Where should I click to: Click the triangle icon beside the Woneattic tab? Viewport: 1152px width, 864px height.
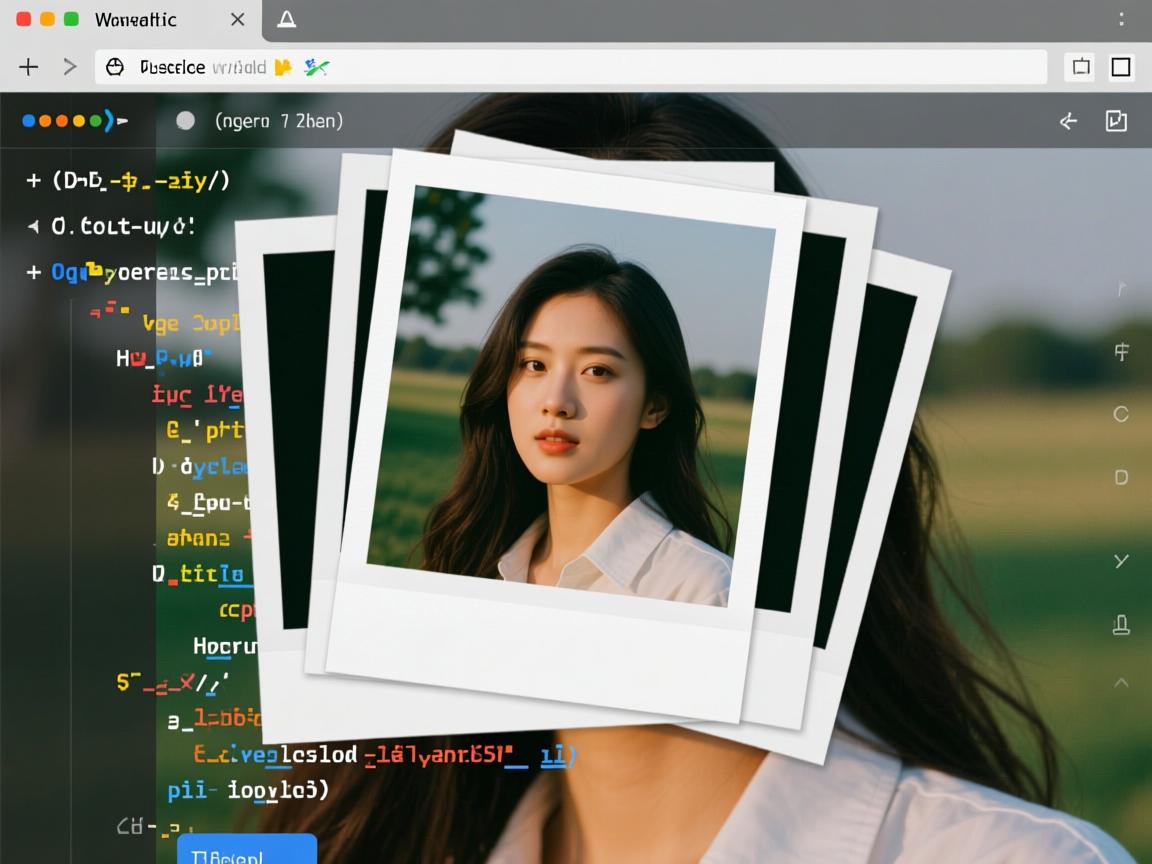click(x=287, y=20)
